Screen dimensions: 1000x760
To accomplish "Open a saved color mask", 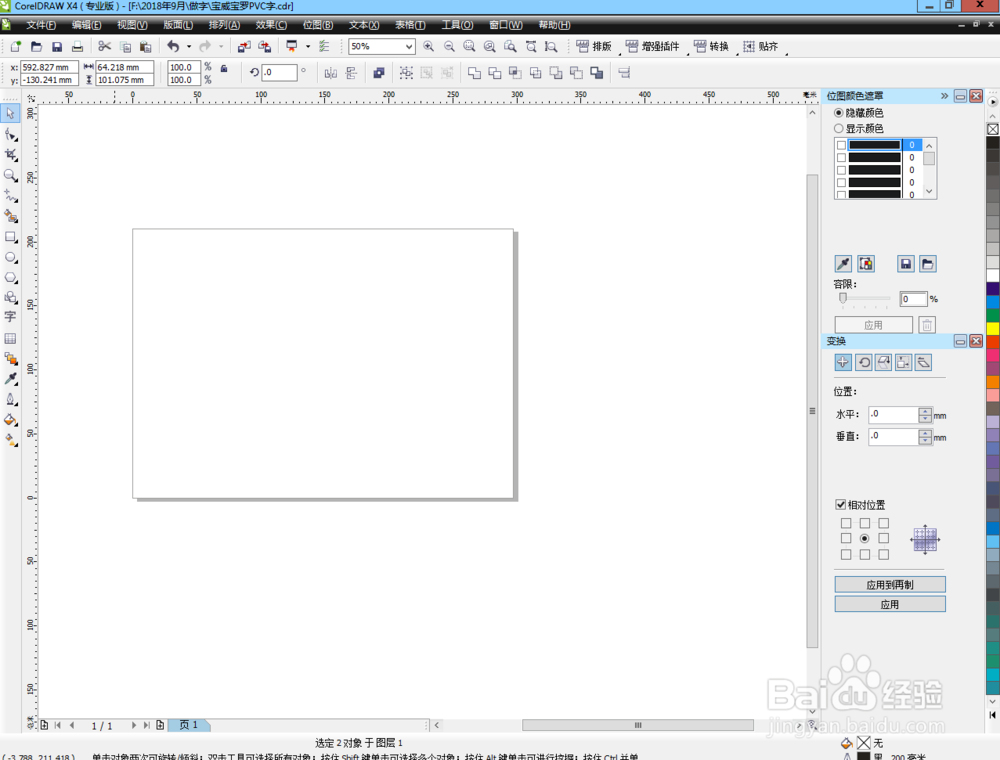I will click(928, 263).
